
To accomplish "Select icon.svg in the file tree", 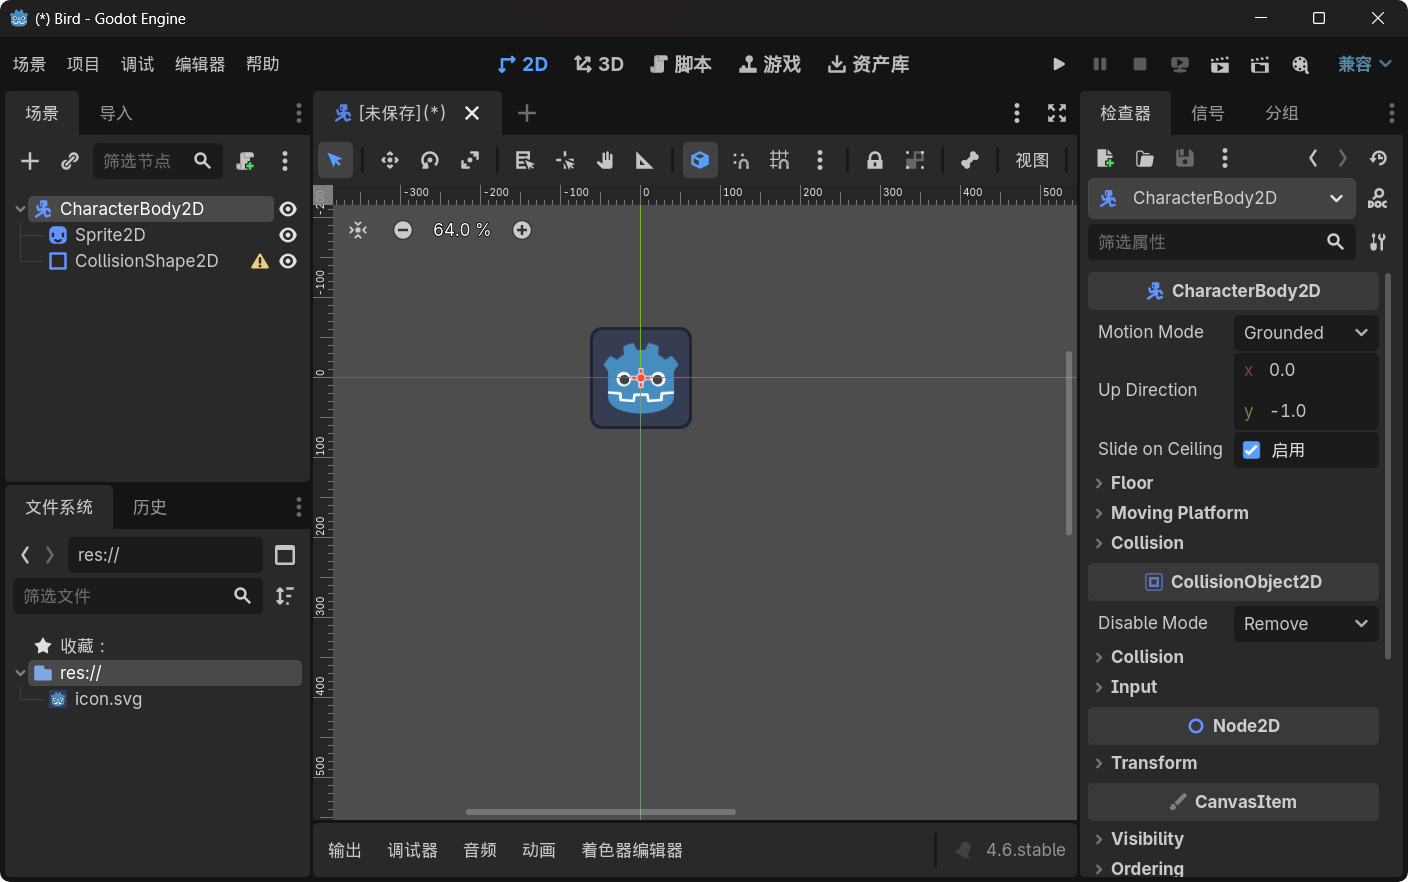I will [x=108, y=699].
